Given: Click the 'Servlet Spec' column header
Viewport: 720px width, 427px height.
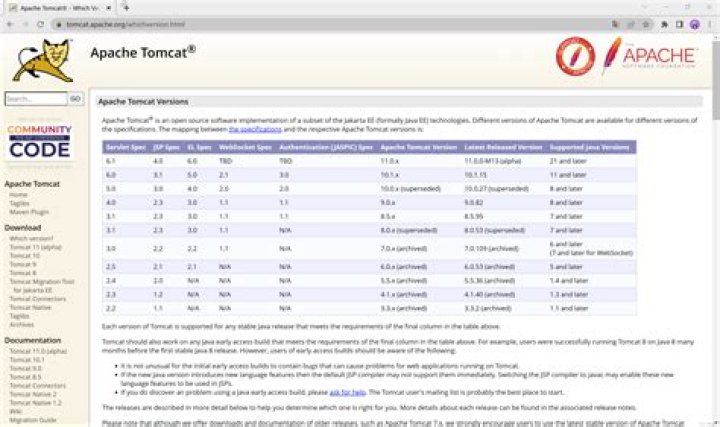Looking at the screenshot, I should coord(126,147).
